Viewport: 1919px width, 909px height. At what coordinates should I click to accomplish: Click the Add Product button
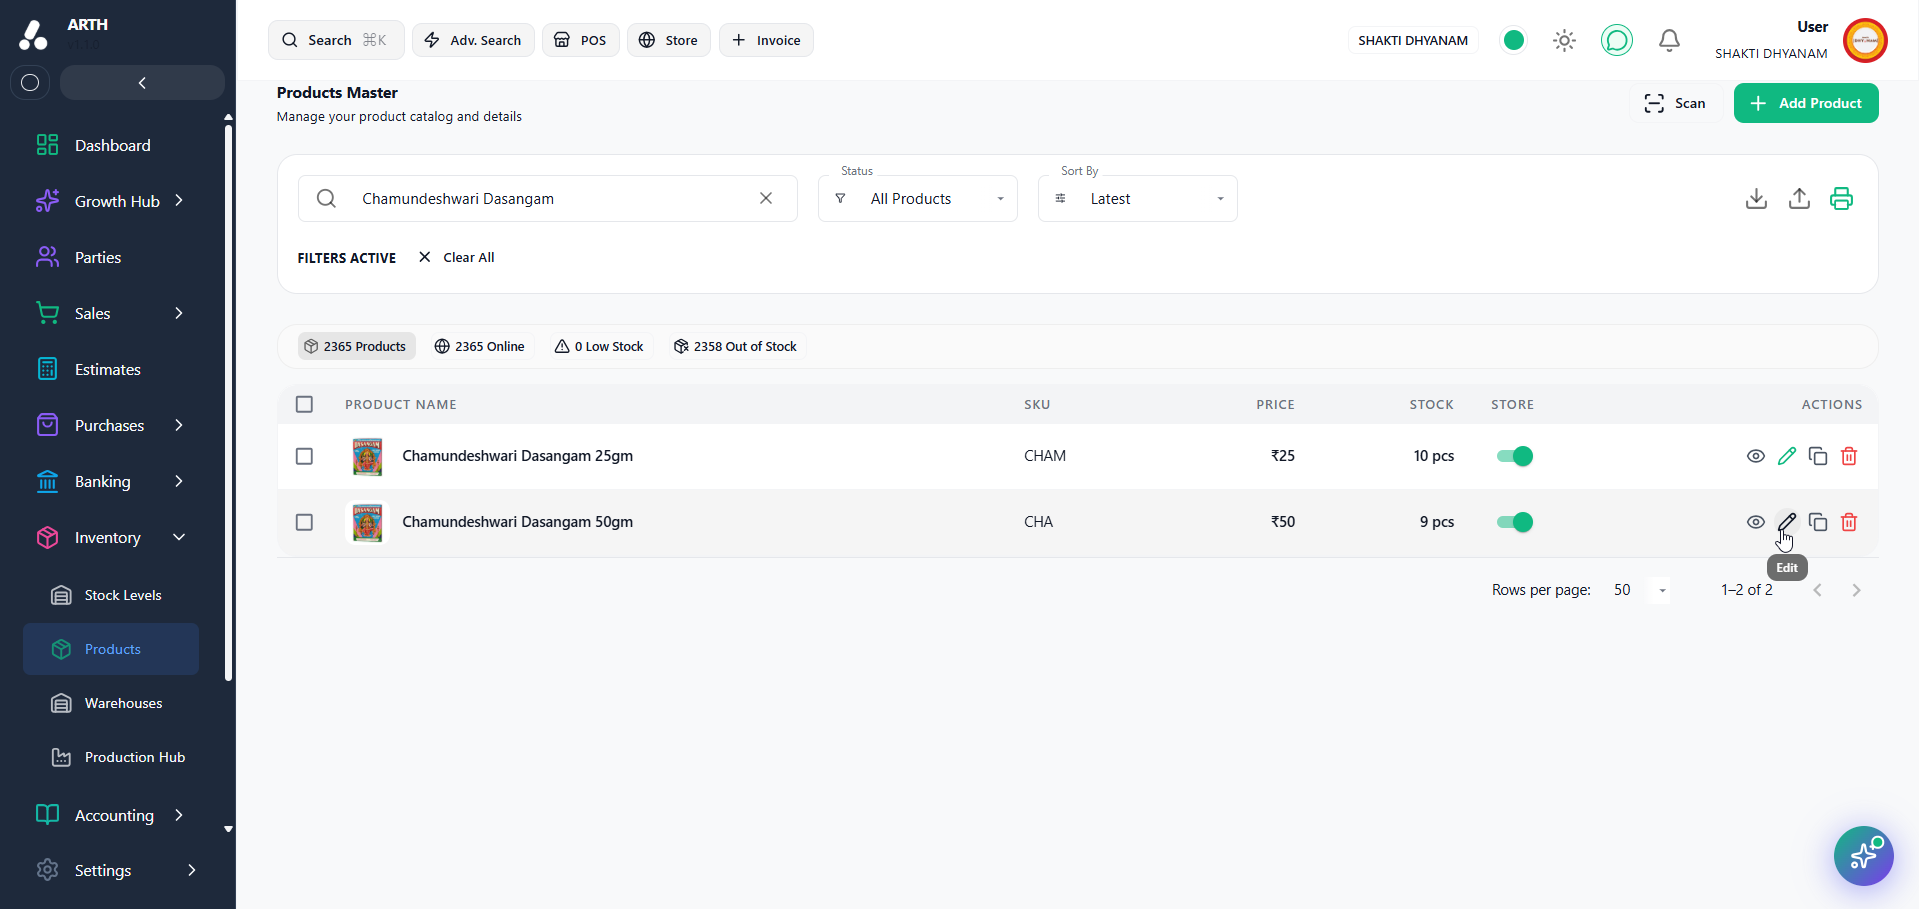[x=1806, y=103]
